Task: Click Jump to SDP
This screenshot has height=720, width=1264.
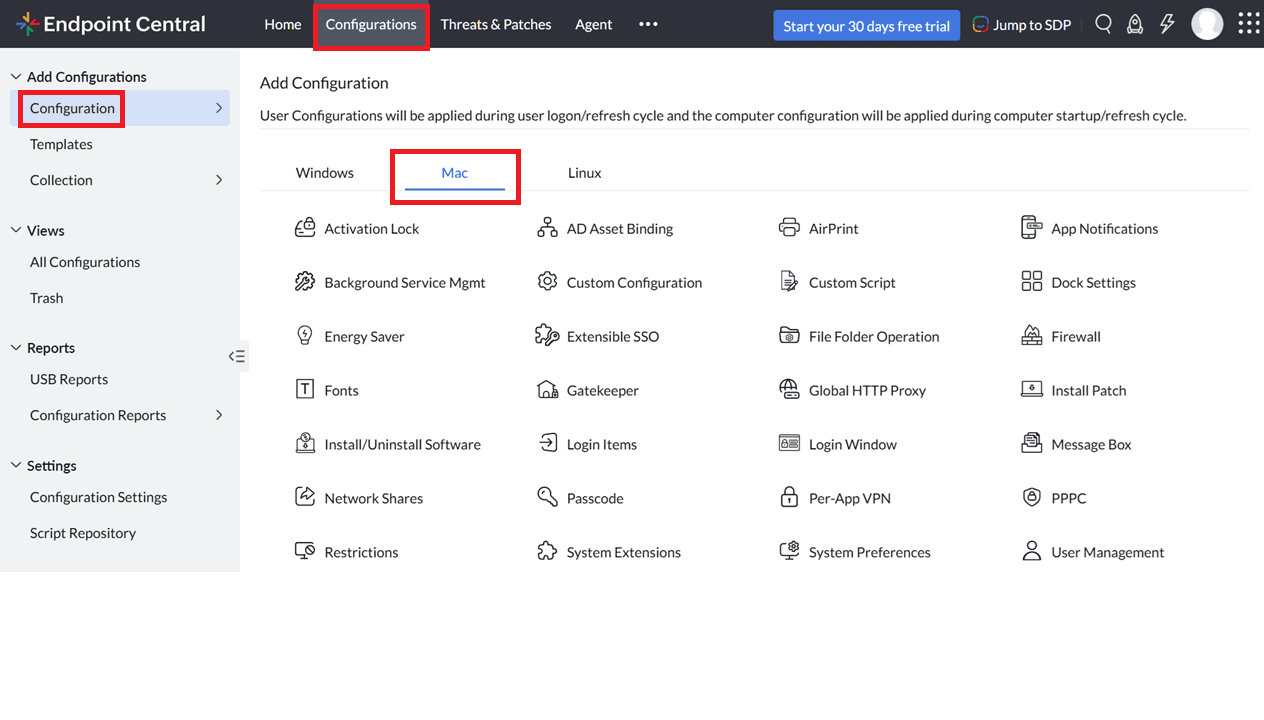Action: coord(1021,25)
